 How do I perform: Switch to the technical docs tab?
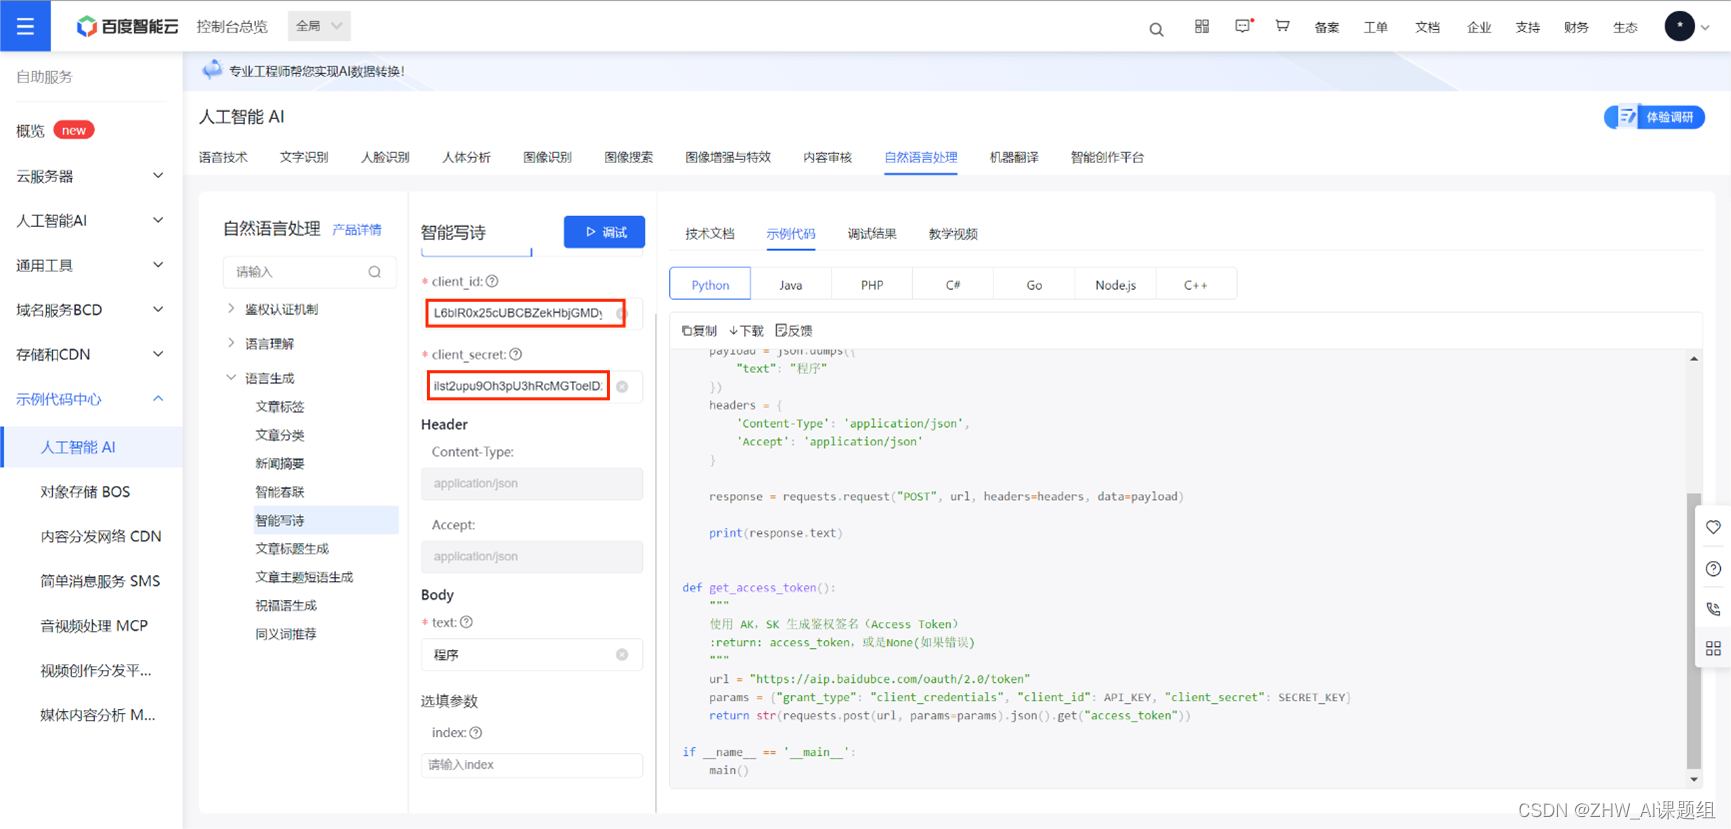click(x=710, y=234)
